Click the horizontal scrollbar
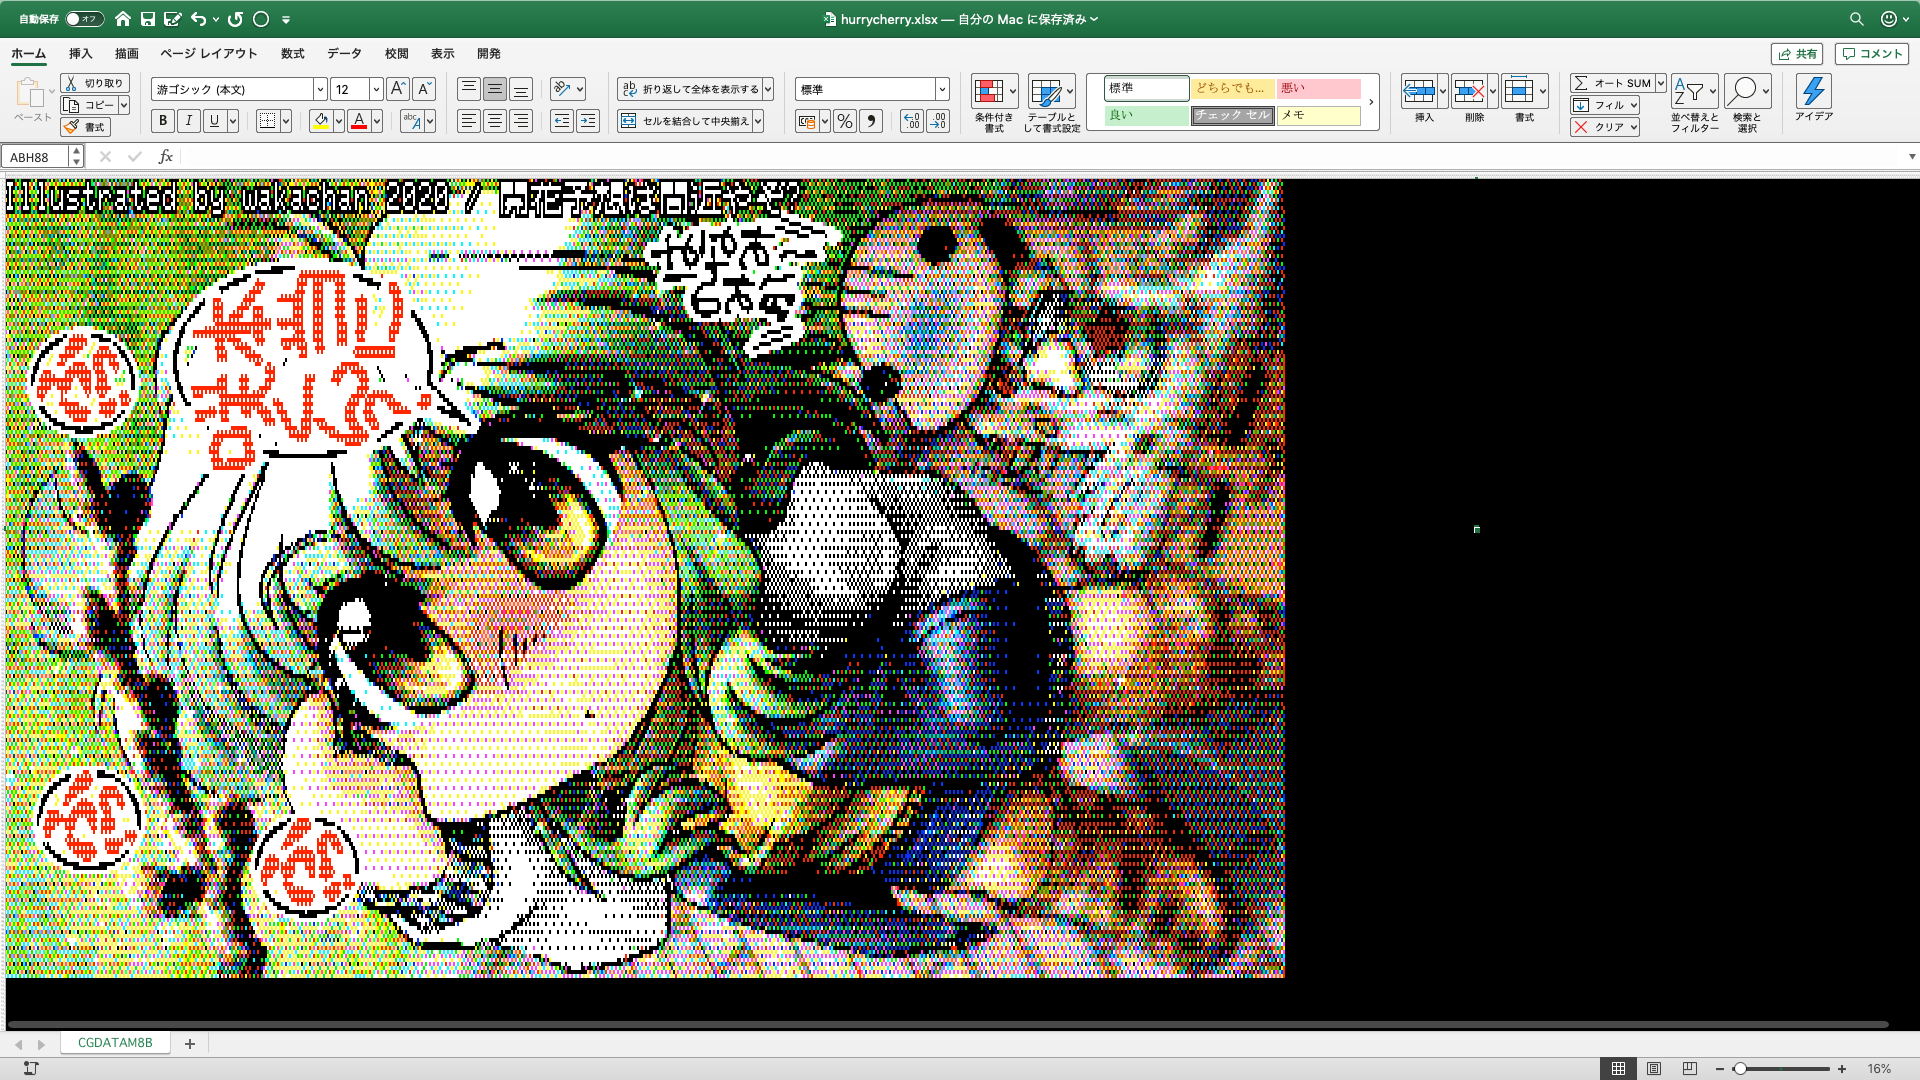The image size is (1920, 1080). (947, 1024)
